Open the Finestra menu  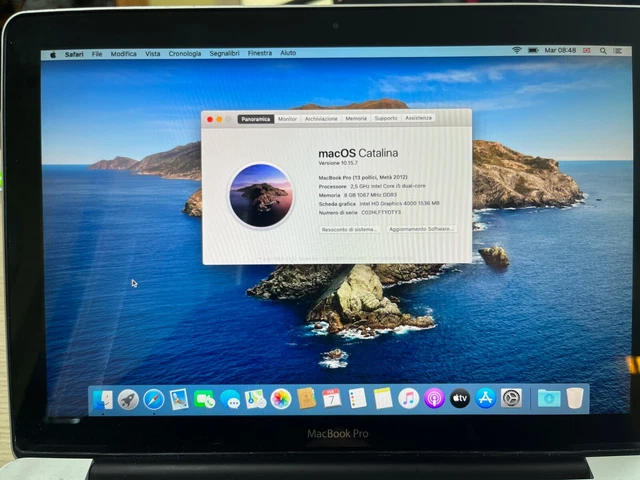[x=260, y=53]
